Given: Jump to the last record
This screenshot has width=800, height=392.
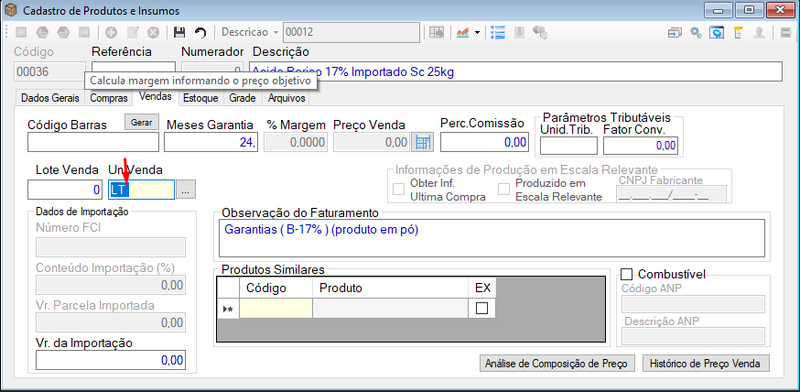Looking at the screenshot, I should [x=84, y=32].
